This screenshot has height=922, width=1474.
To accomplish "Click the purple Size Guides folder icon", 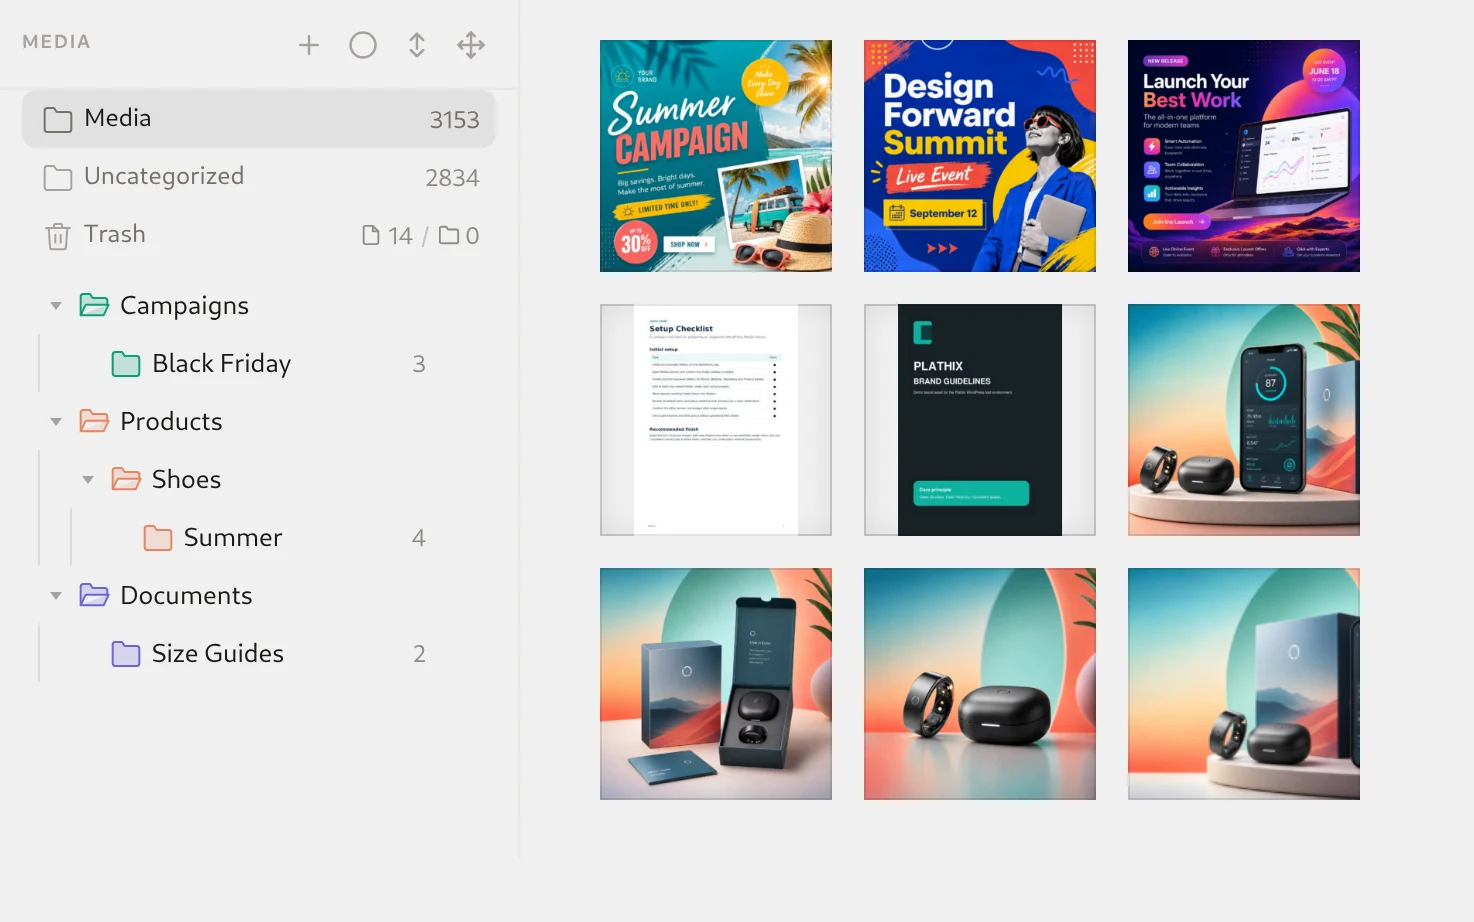I will [x=126, y=654].
